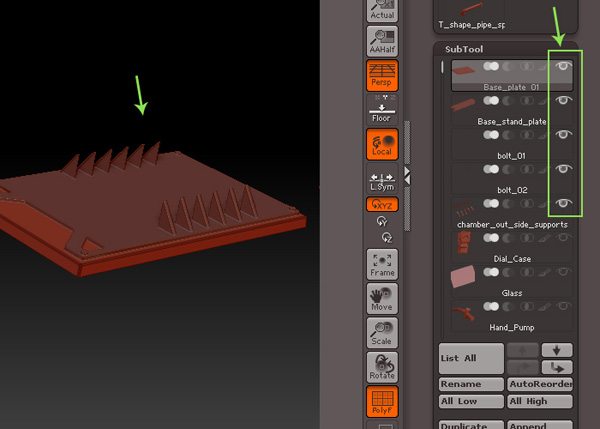Toggle union mode switch on Glass row

click(x=491, y=272)
